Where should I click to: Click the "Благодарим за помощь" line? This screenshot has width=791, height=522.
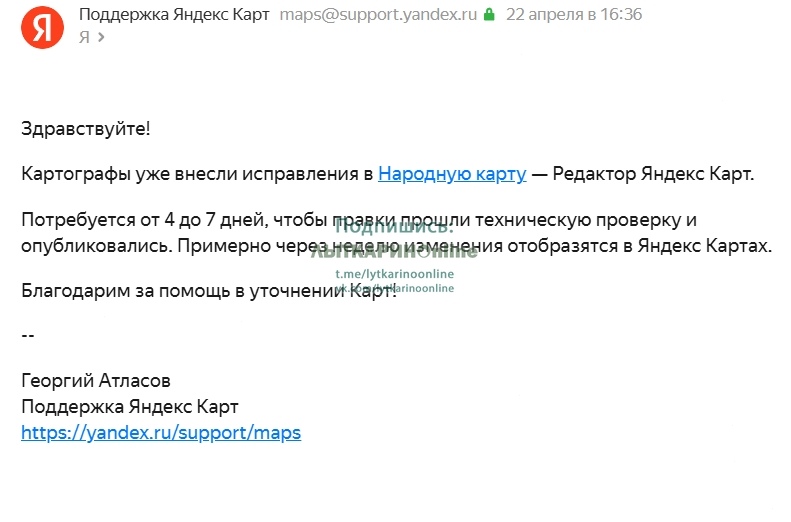150,290
